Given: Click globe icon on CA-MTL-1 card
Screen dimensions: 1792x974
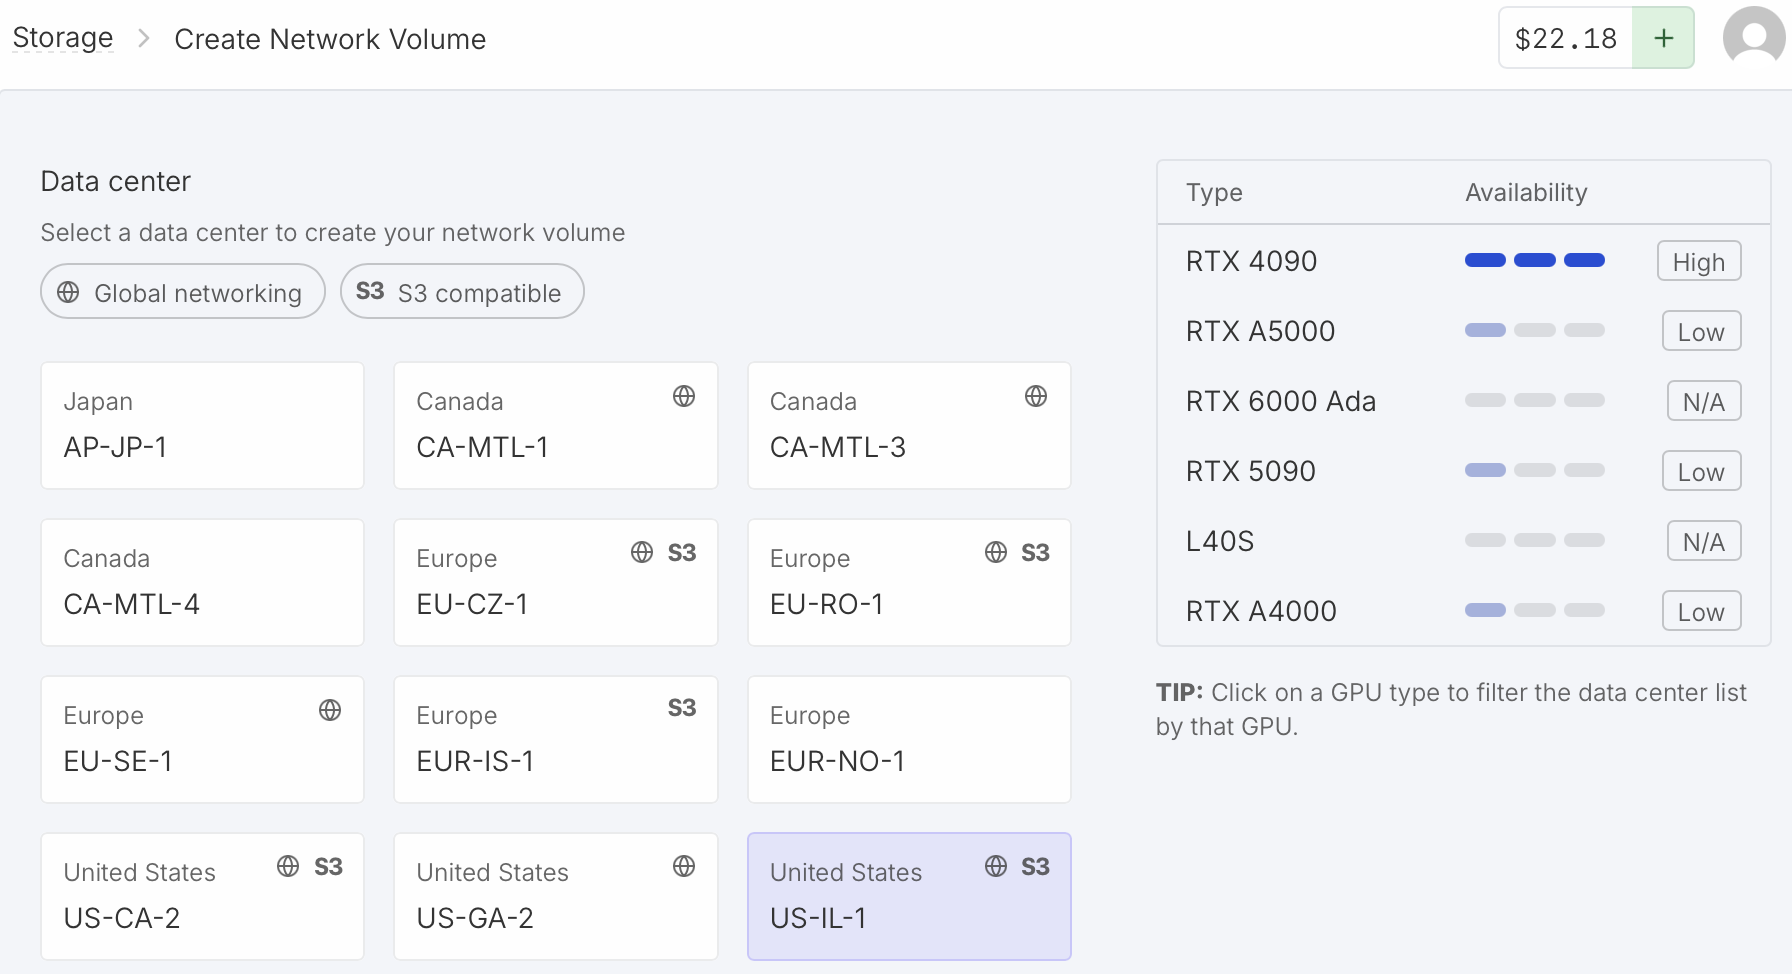Looking at the screenshot, I should tap(684, 396).
